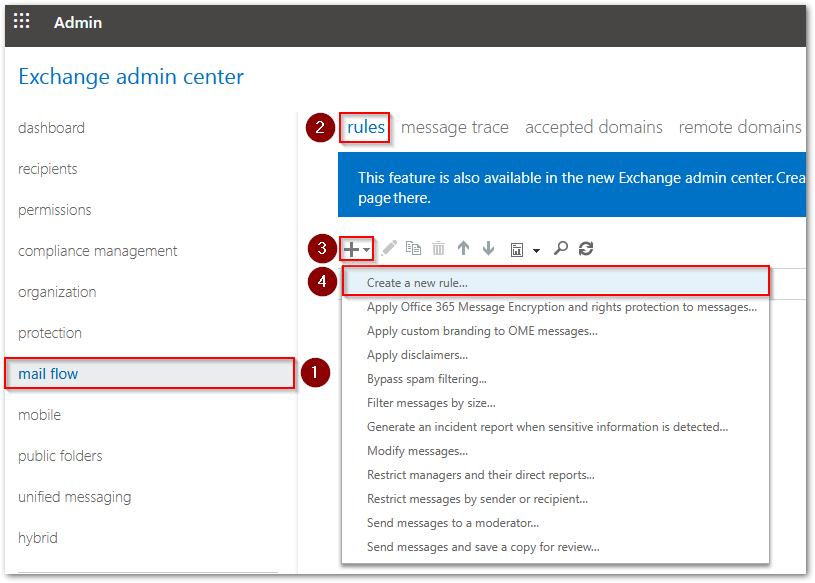Click the Copy rule icon
The width and height of the screenshot is (815, 583).
(x=414, y=248)
